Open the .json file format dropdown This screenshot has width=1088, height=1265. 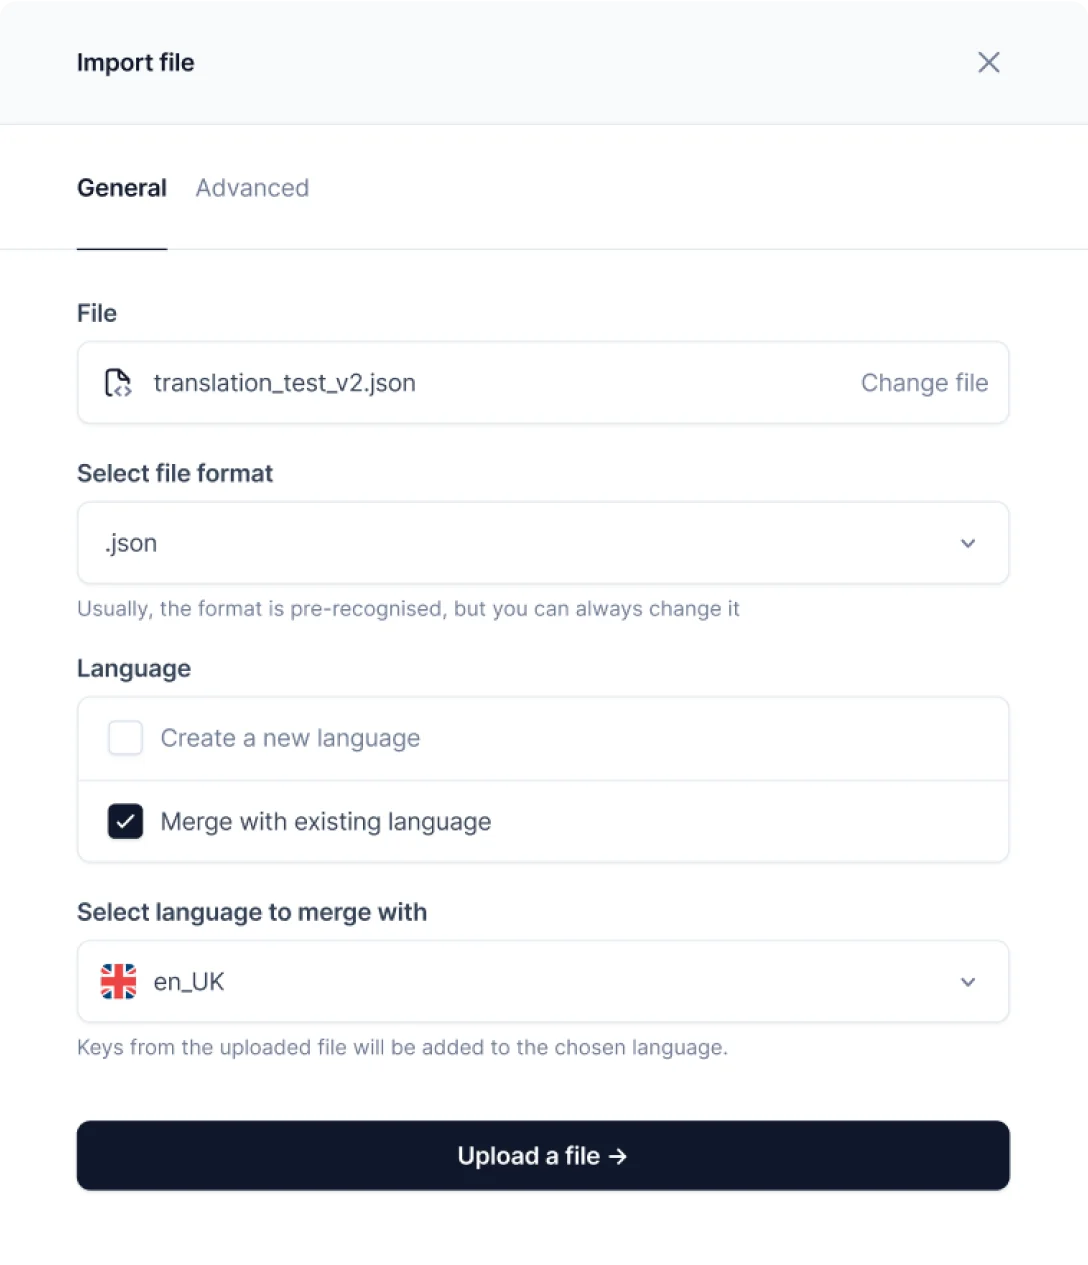pyautogui.click(x=543, y=543)
